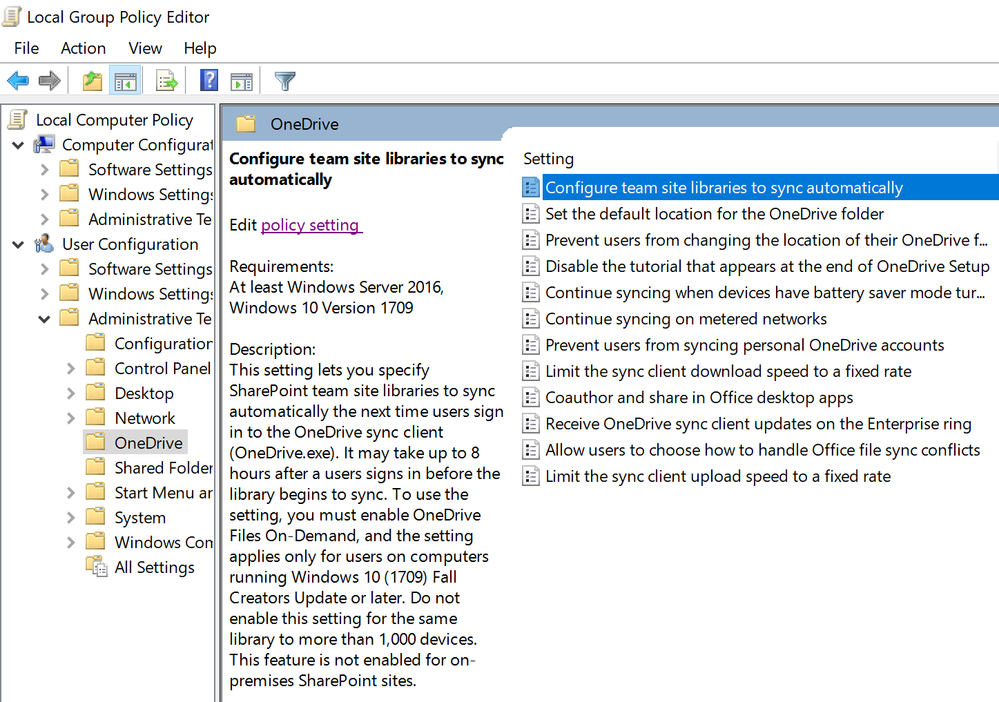The height and width of the screenshot is (702, 999).
Task: Expand the Desktop node
Action: click(x=71, y=393)
